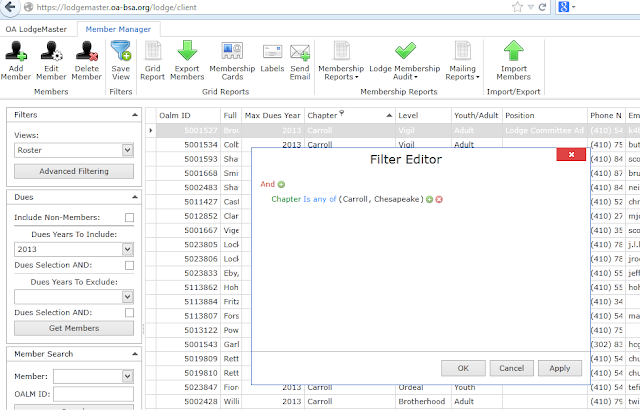Switch to the OA LodgeMaster tab
Image resolution: width=640 pixels, height=411 pixels.
click(36, 29)
